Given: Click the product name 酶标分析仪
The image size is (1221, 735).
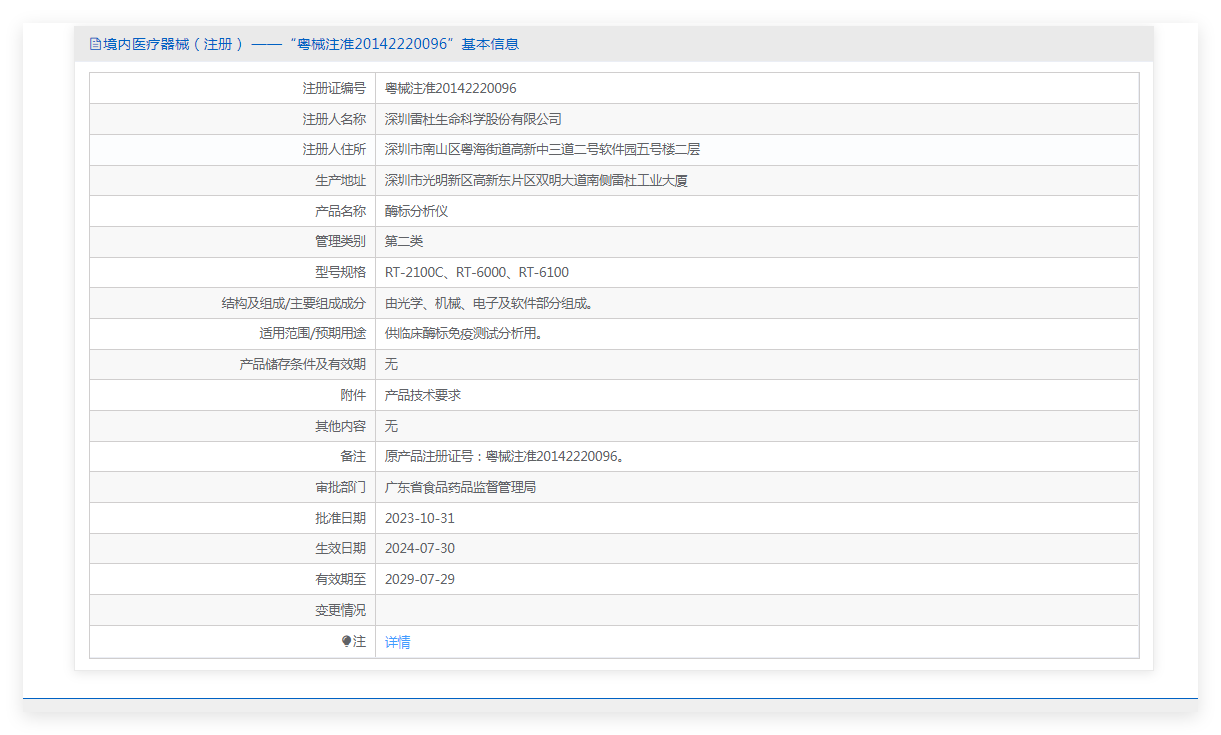Looking at the screenshot, I should point(417,211).
